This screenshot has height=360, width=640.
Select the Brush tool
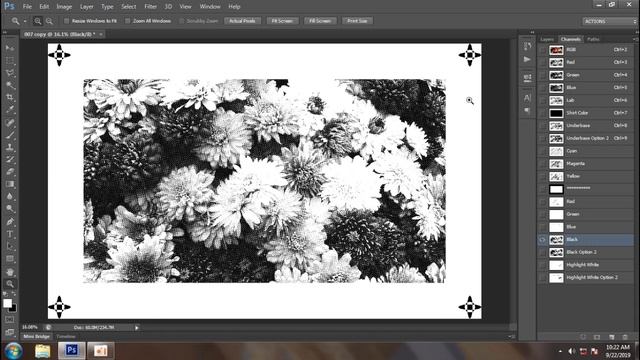coord(10,135)
